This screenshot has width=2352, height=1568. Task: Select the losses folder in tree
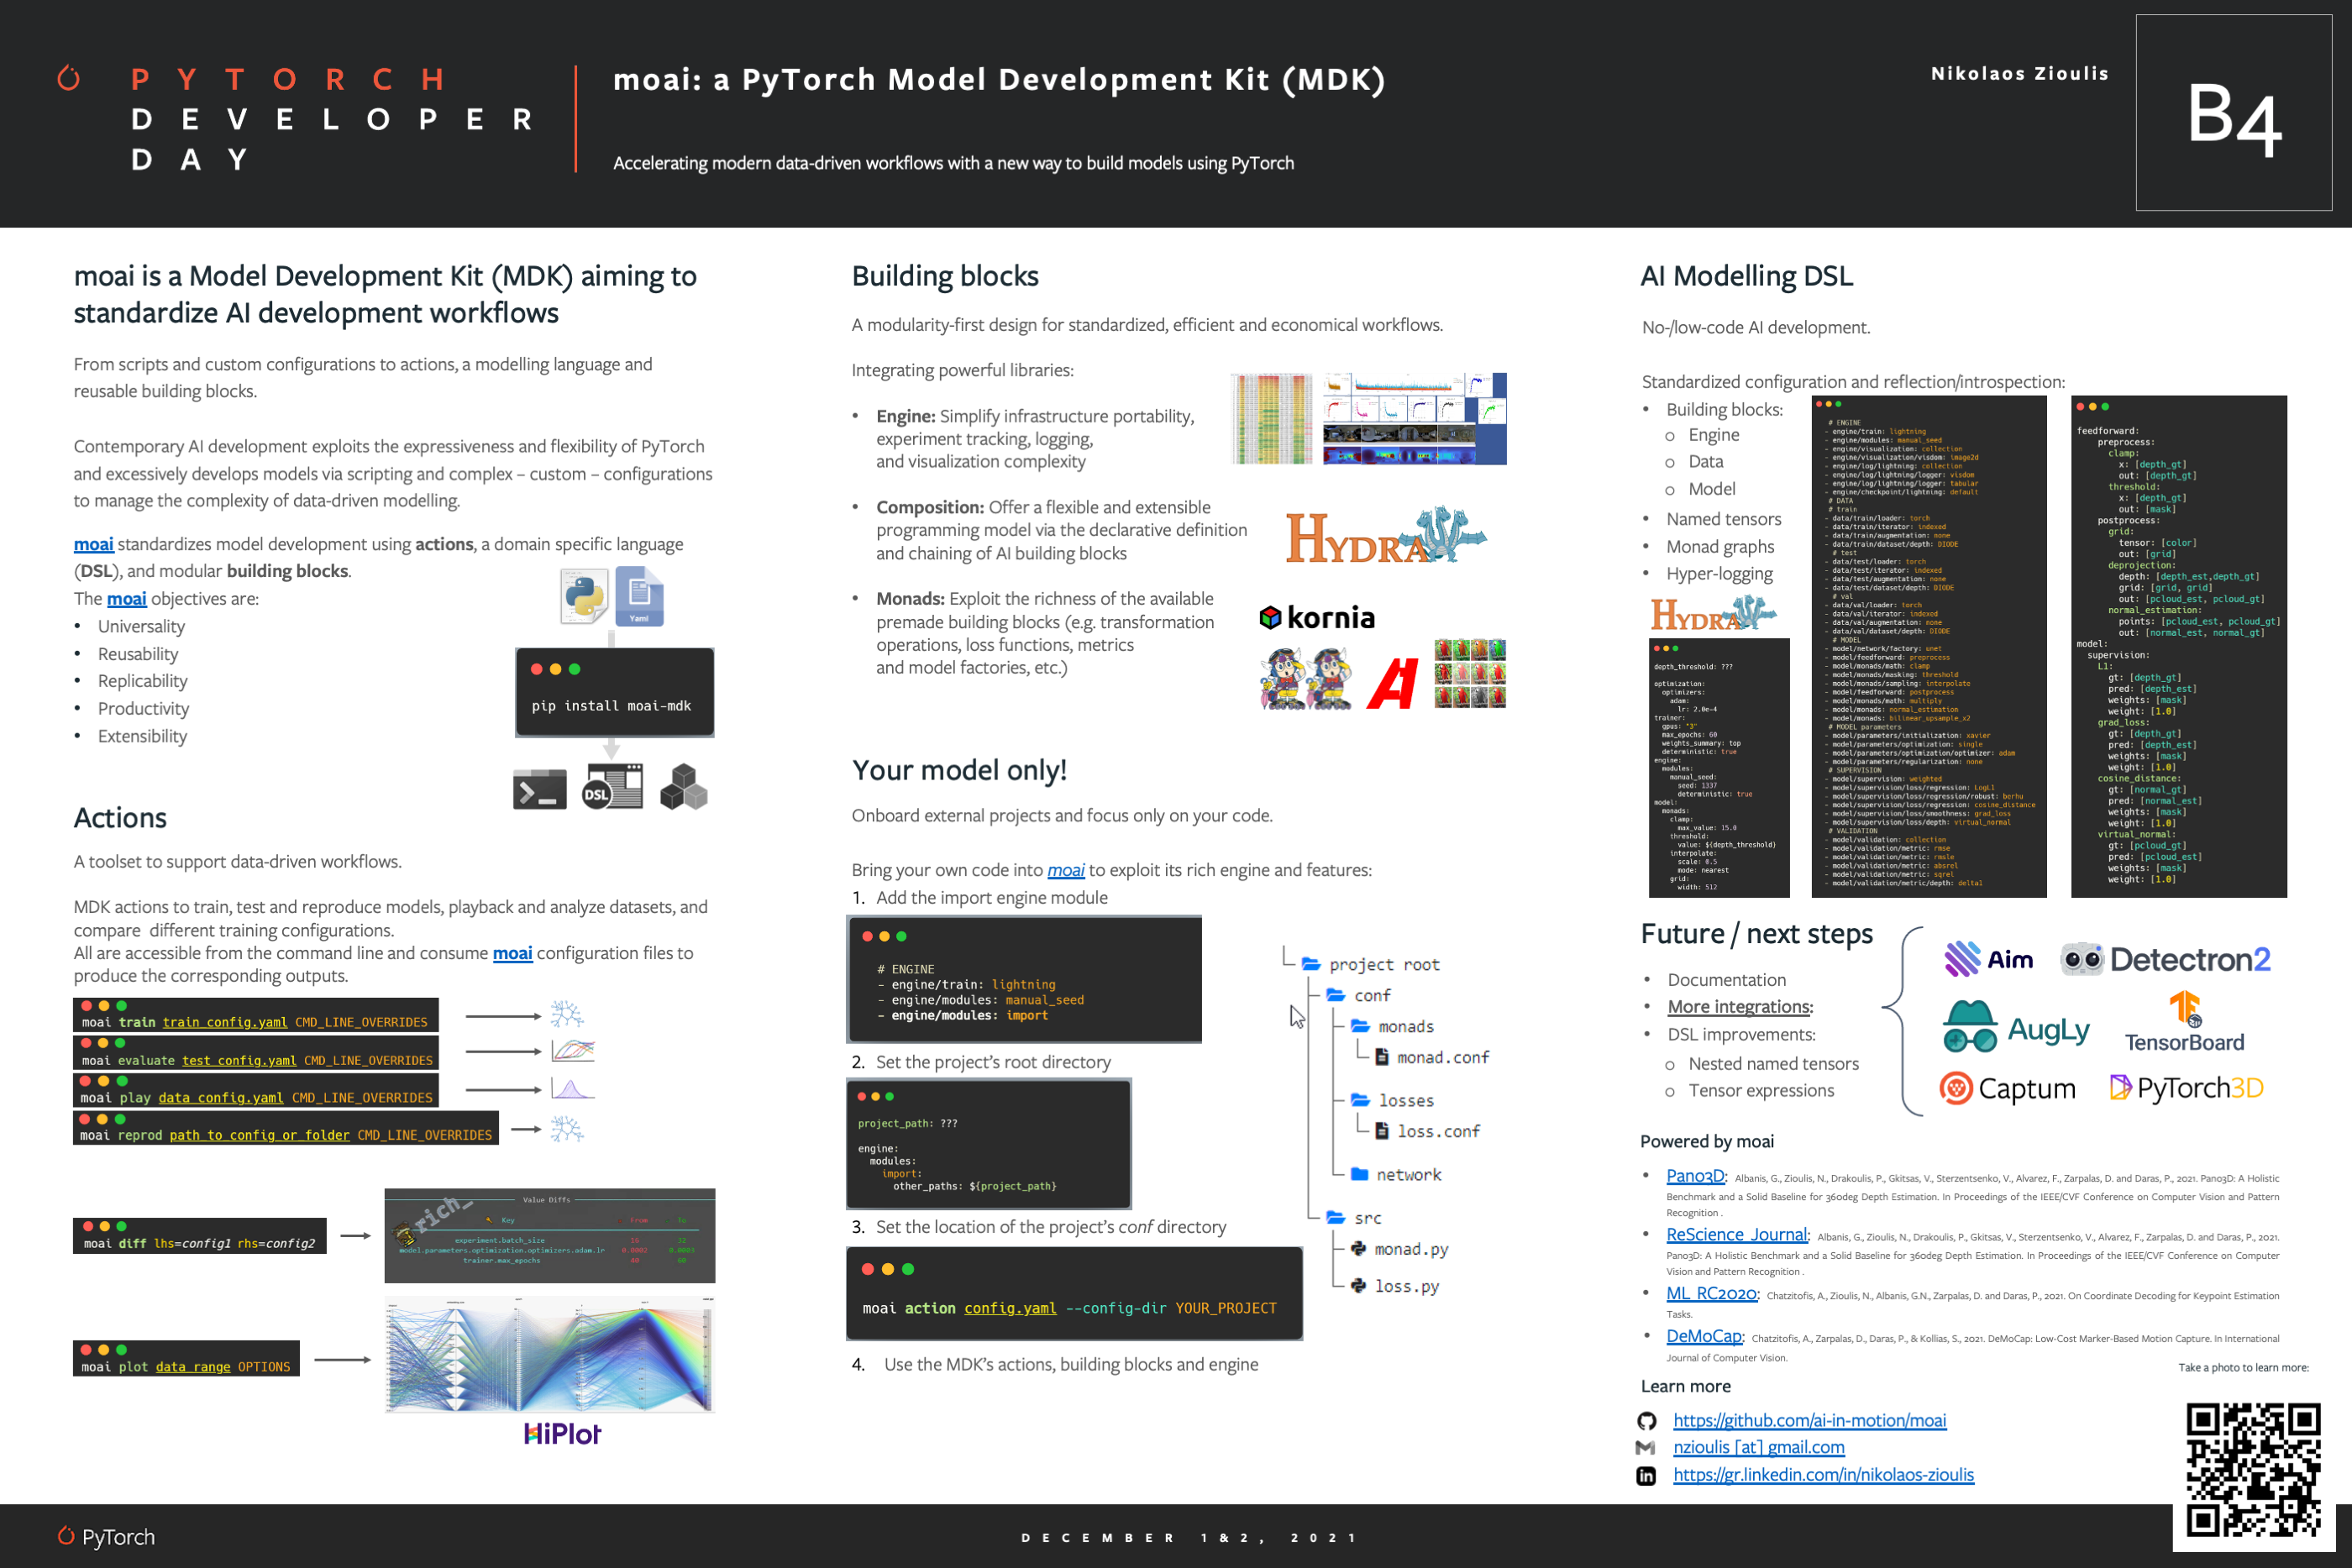pyautogui.click(x=1405, y=1101)
